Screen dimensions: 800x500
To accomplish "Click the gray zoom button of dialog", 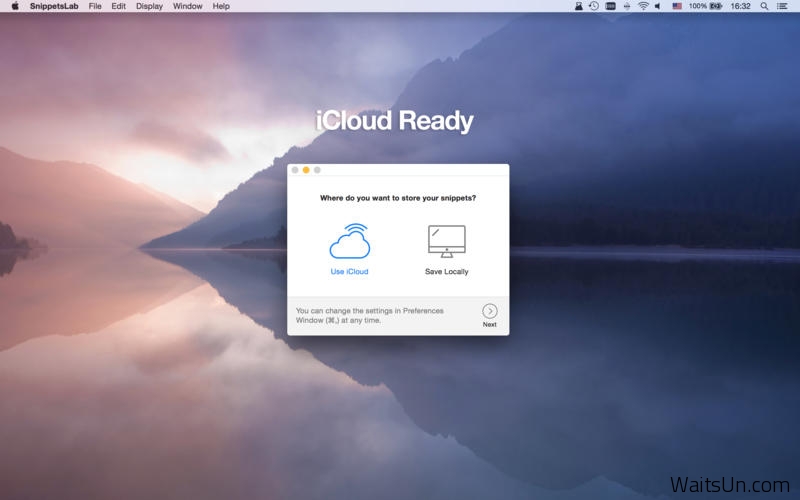I will [x=317, y=170].
